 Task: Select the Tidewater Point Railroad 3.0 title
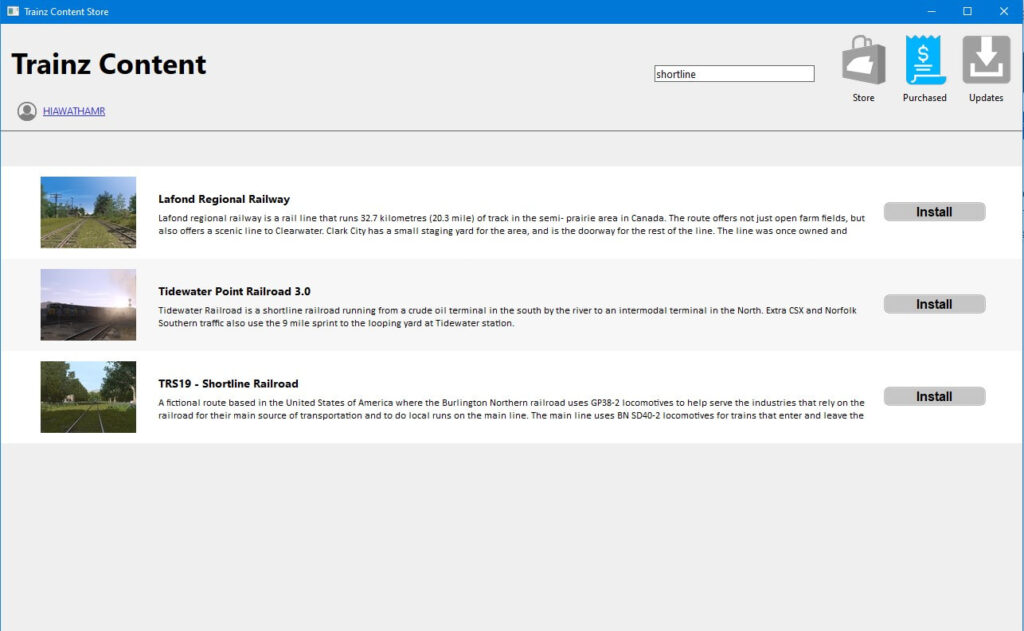click(234, 291)
